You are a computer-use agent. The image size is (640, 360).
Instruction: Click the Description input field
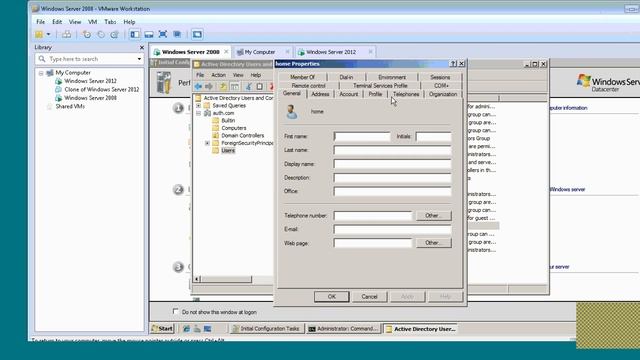(392, 178)
